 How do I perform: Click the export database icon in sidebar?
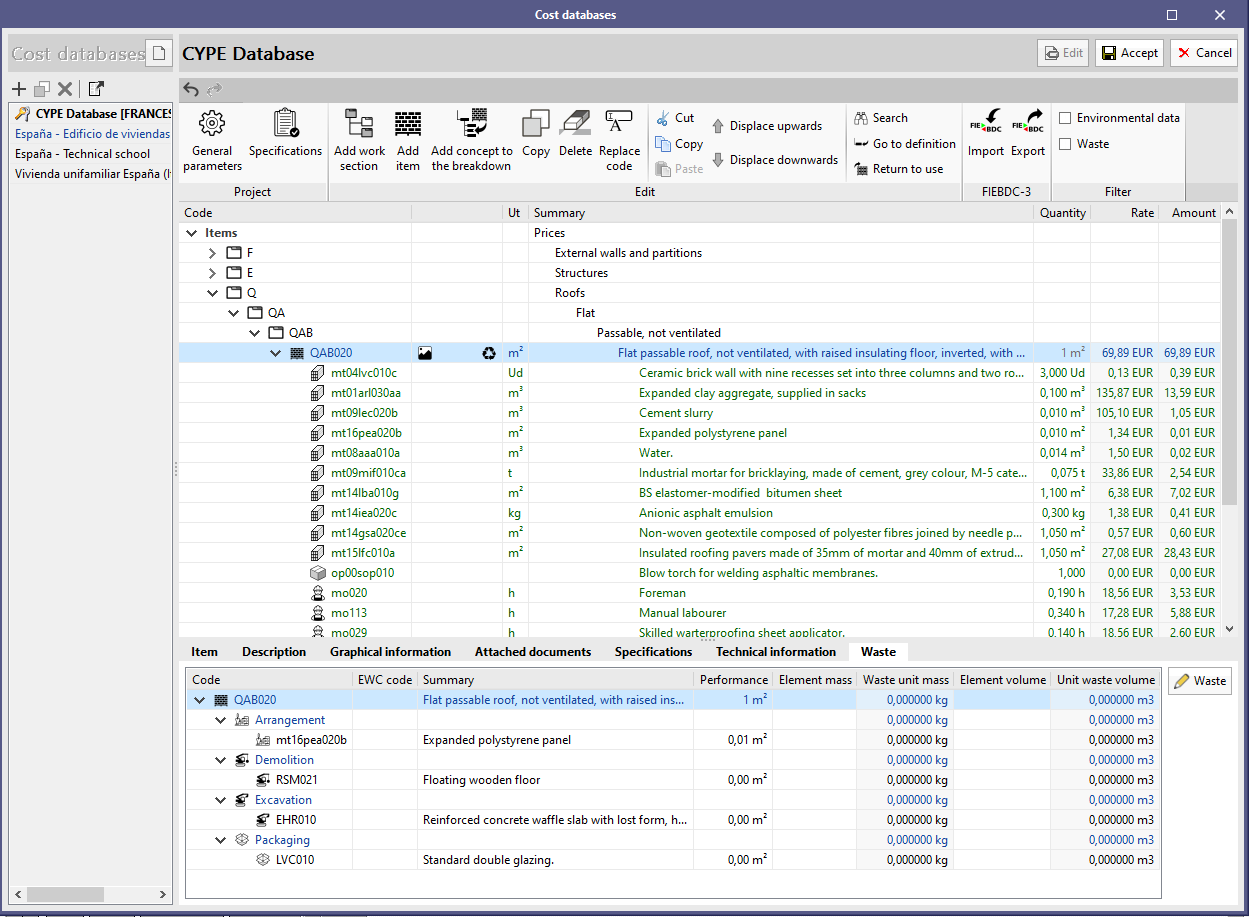[95, 89]
